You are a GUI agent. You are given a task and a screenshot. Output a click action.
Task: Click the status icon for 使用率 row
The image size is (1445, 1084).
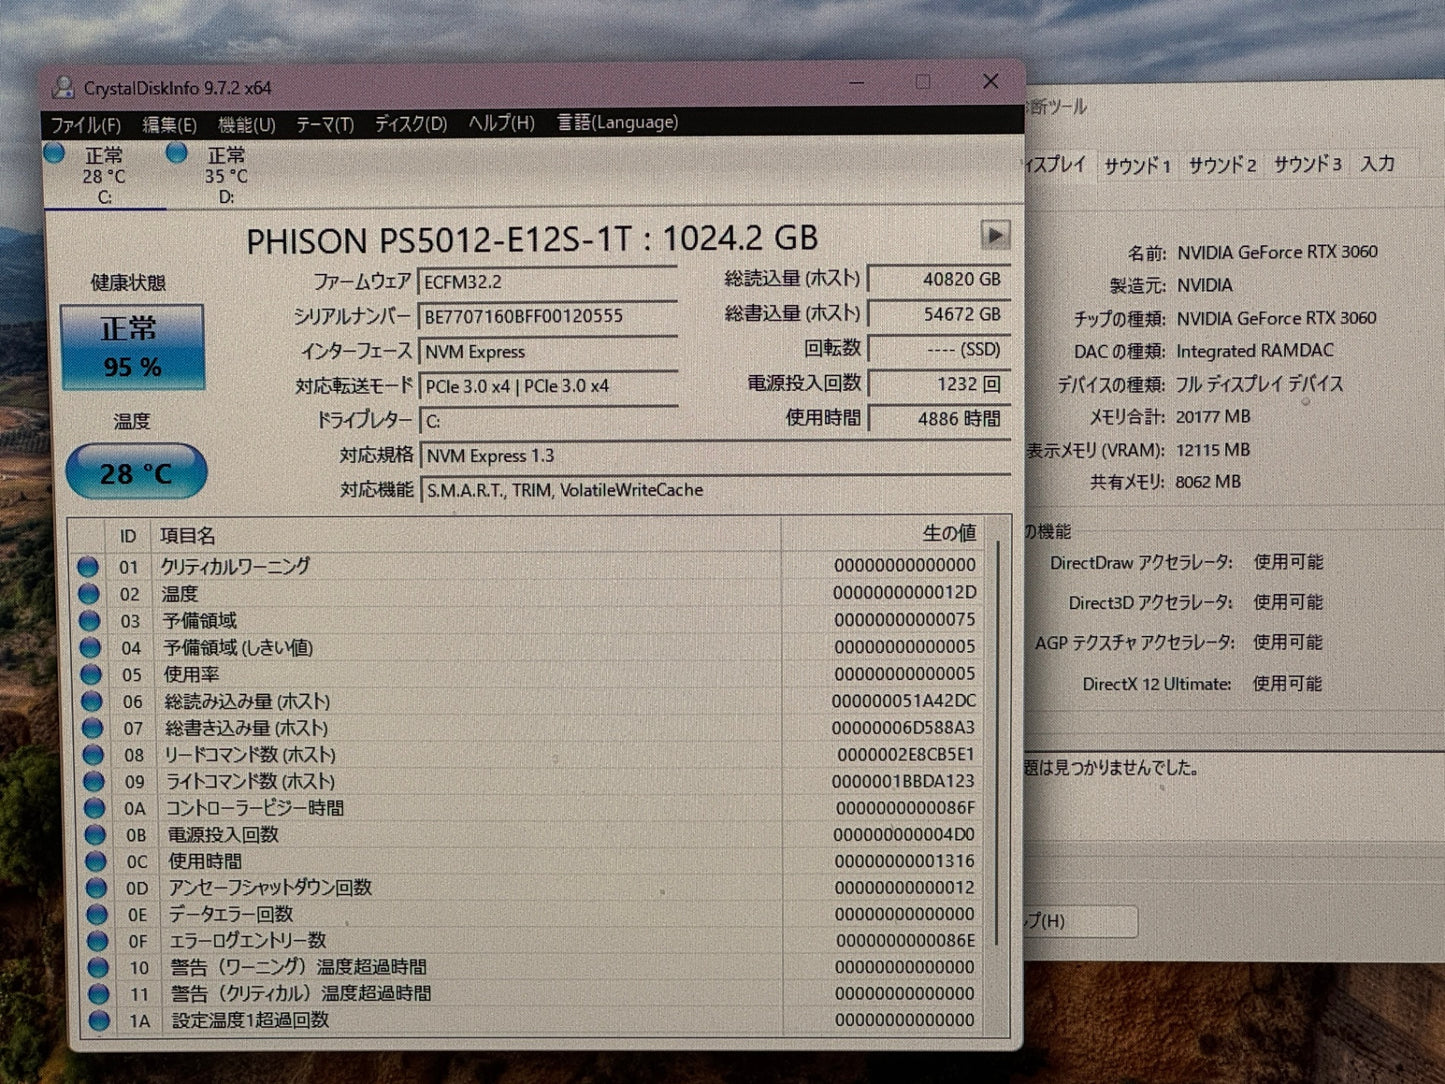(x=91, y=675)
